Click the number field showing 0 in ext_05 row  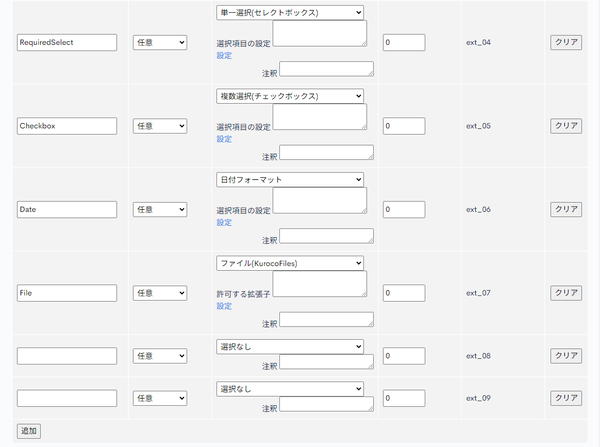(404, 126)
